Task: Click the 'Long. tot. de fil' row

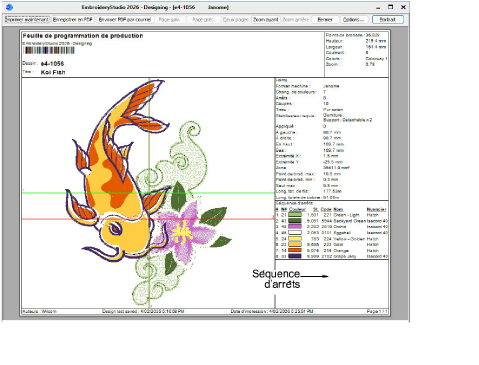Action: pos(309,191)
